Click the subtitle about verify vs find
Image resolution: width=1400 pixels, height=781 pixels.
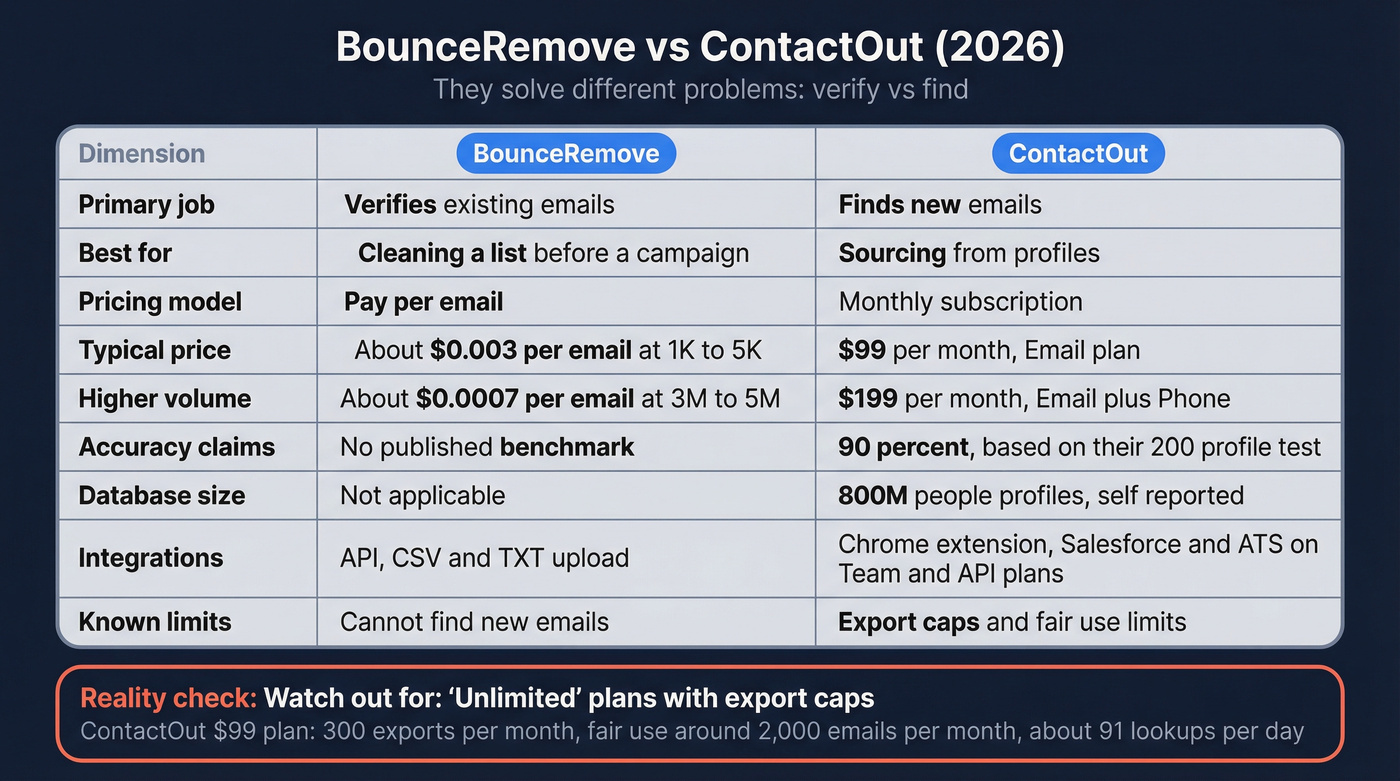click(700, 89)
